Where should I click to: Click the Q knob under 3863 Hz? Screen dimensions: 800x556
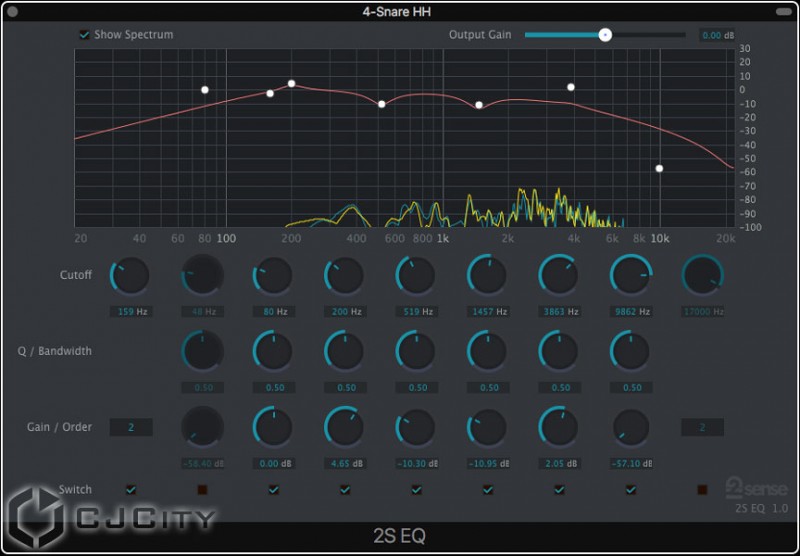559,351
